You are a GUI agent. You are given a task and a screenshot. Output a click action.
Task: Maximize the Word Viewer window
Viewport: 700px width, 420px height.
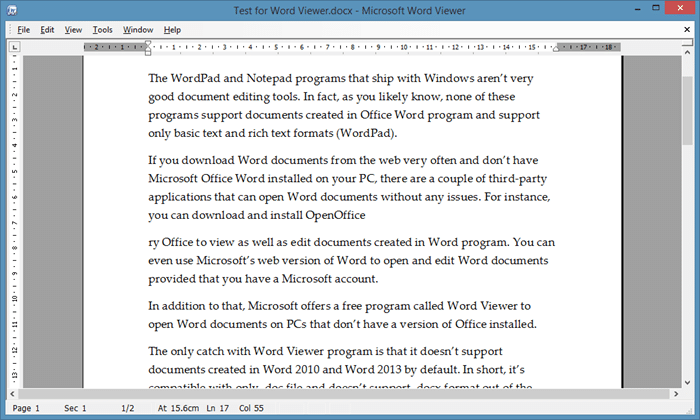(655, 8)
